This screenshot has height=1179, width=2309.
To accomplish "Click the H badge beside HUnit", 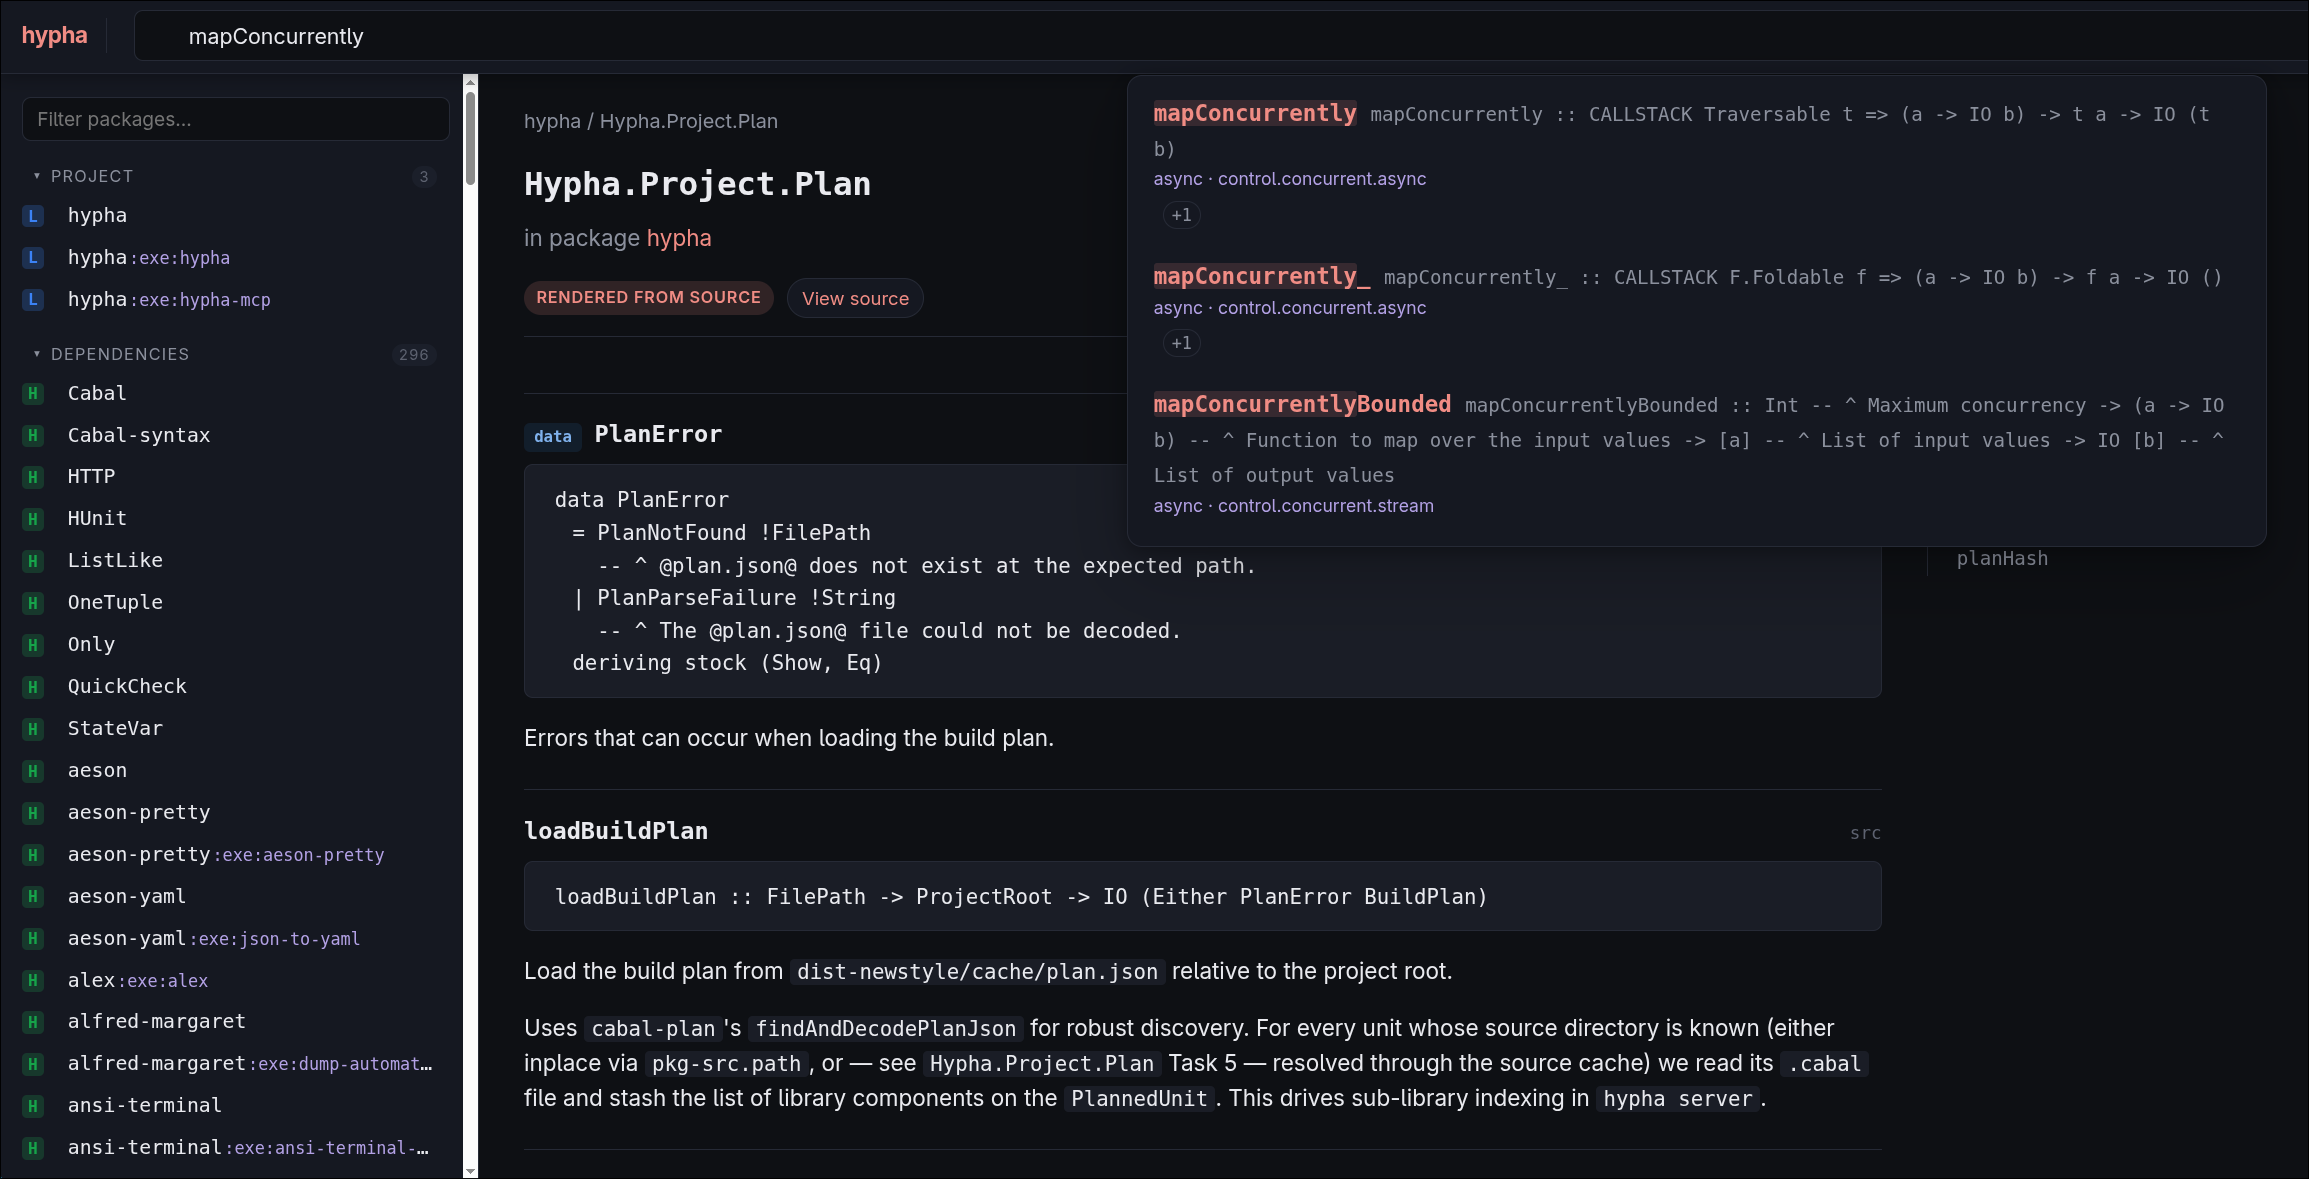I will (x=33, y=519).
